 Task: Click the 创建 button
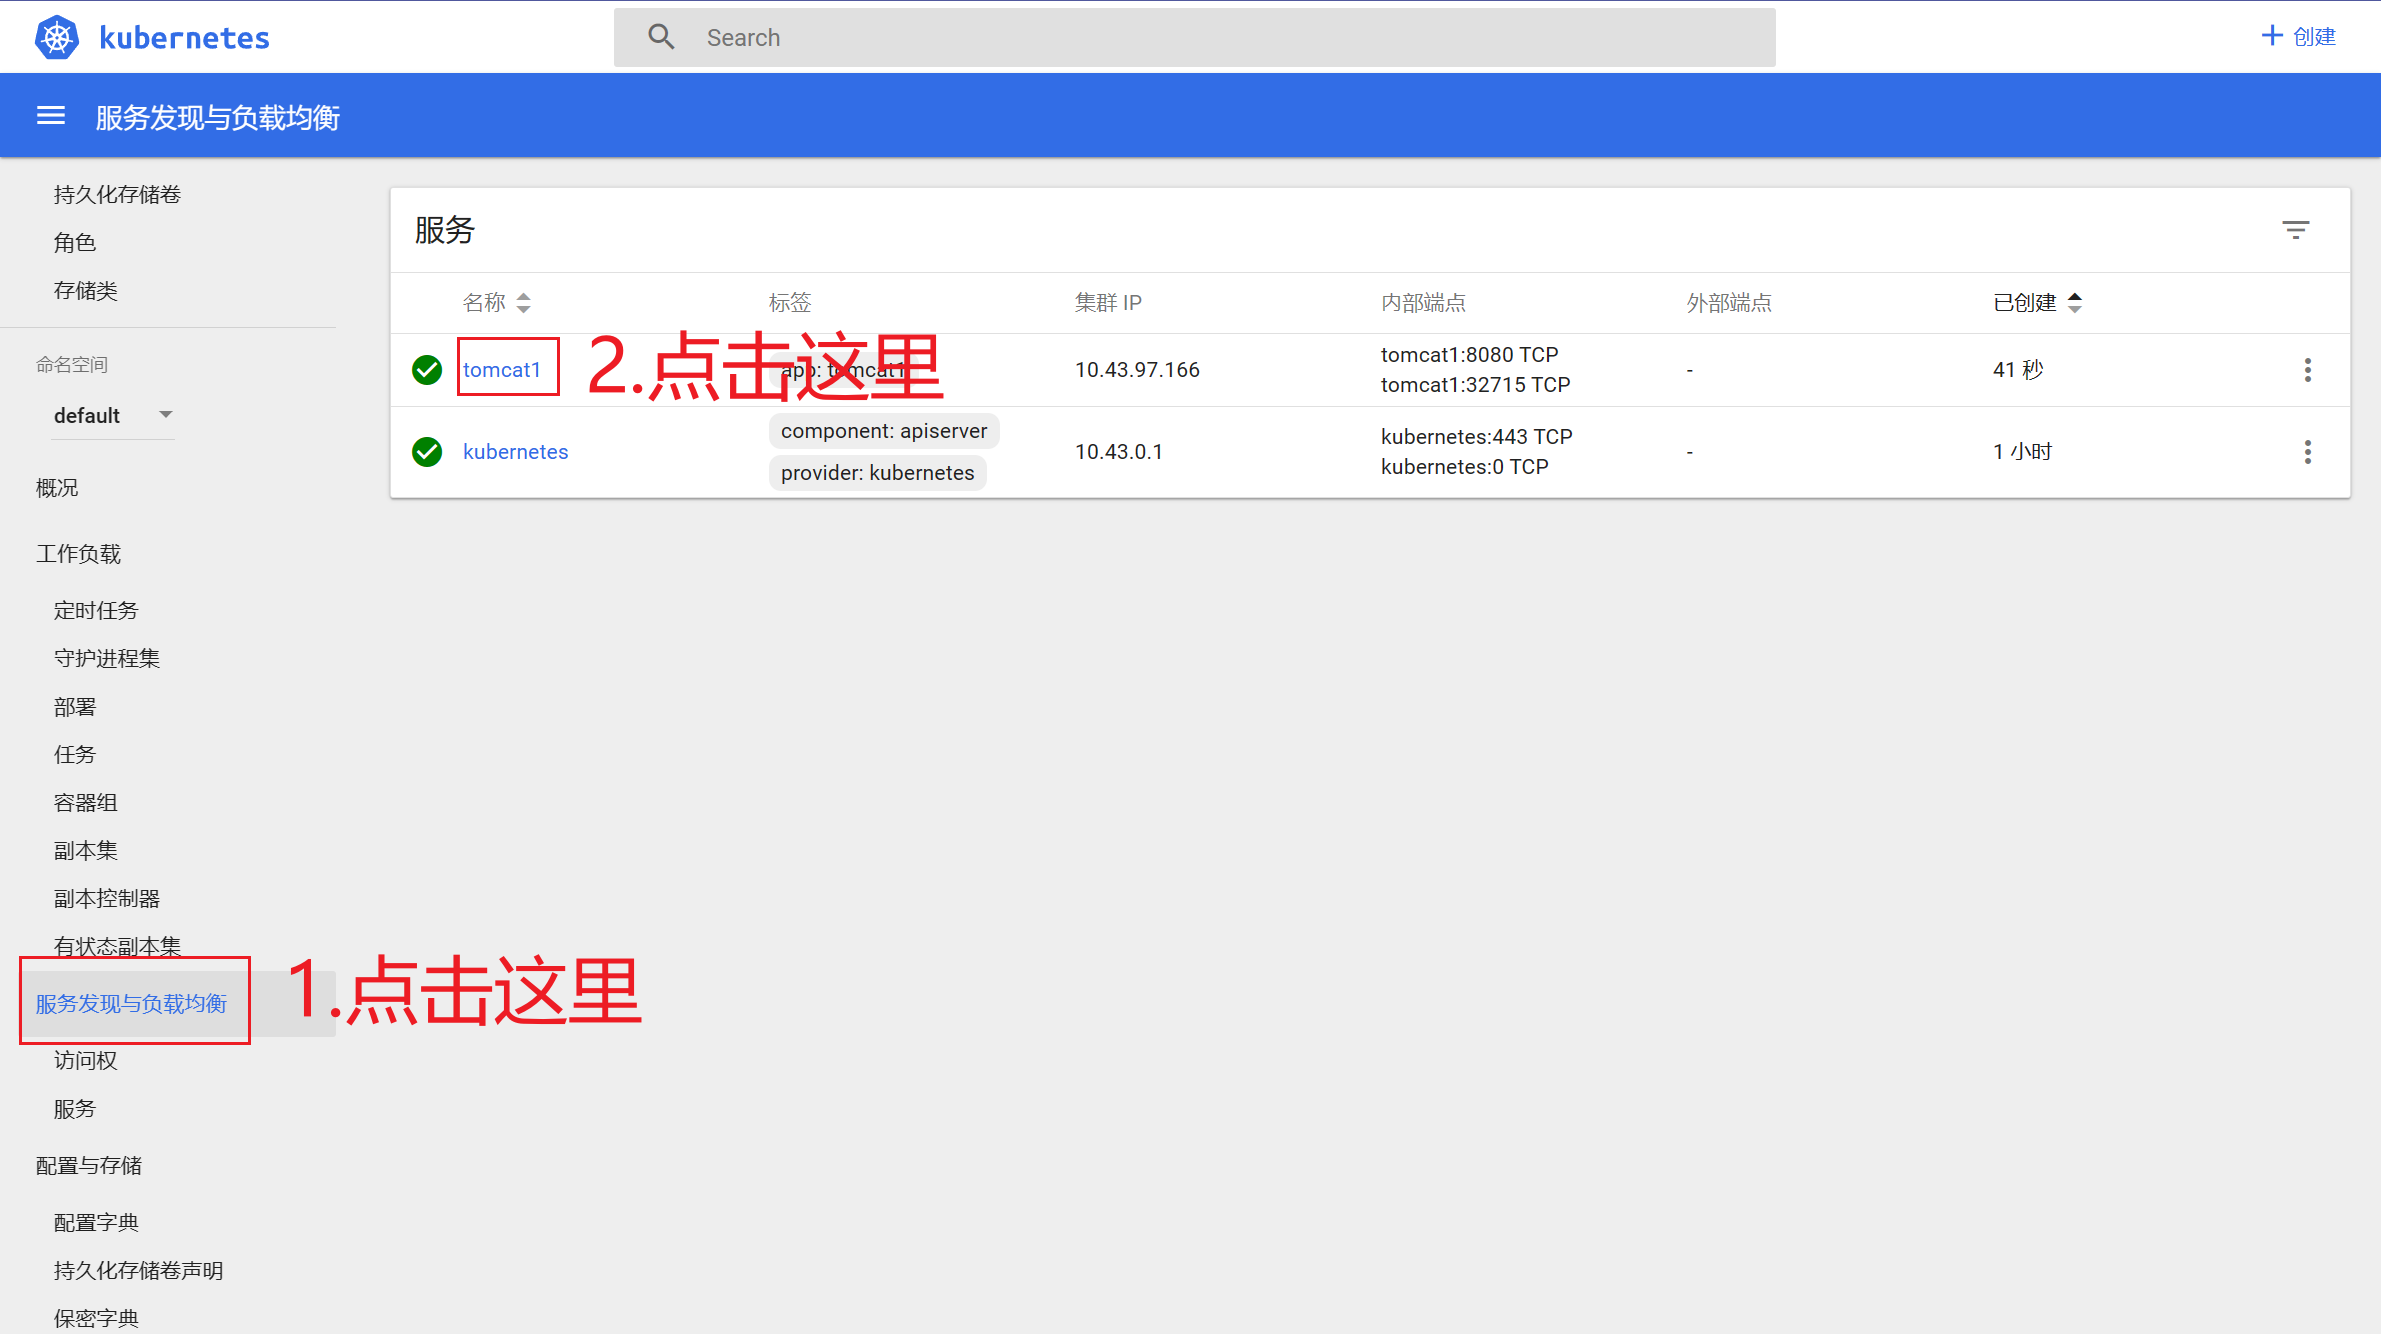2298,37
